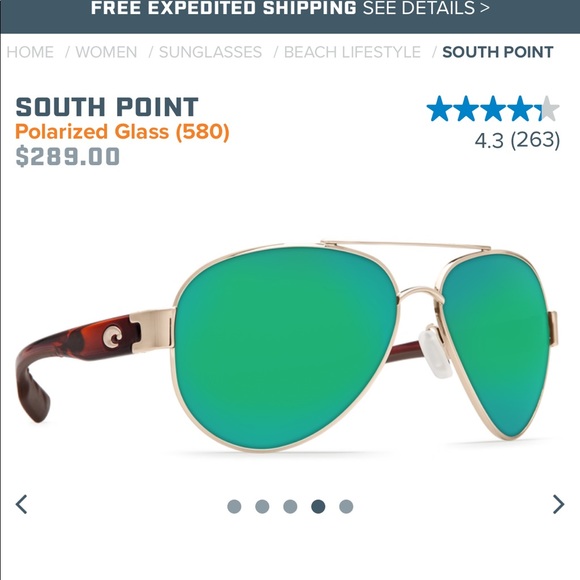Open free expedited shipping SEE DETAILS link
580x580 pixels.
click(426, 8)
